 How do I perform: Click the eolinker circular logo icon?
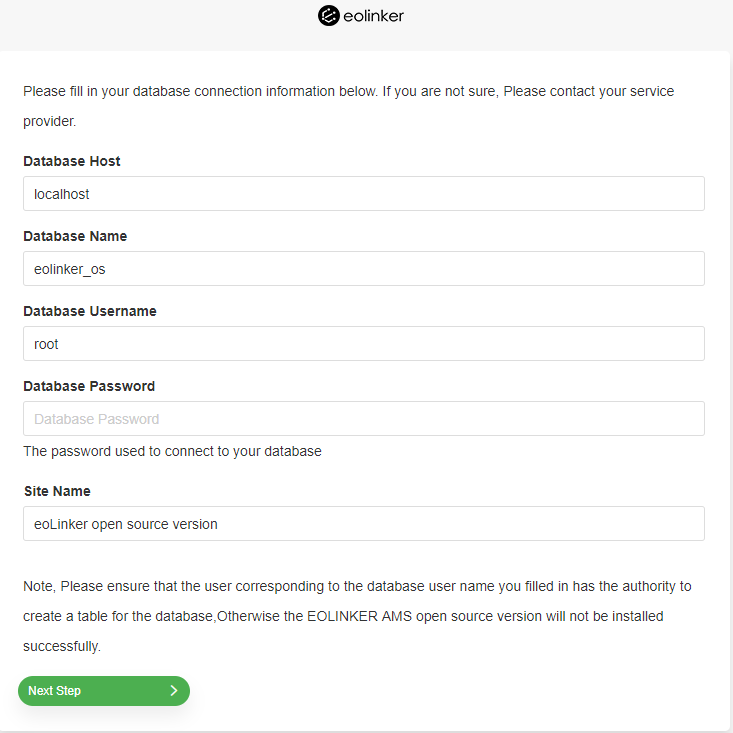[x=328, y=16]
